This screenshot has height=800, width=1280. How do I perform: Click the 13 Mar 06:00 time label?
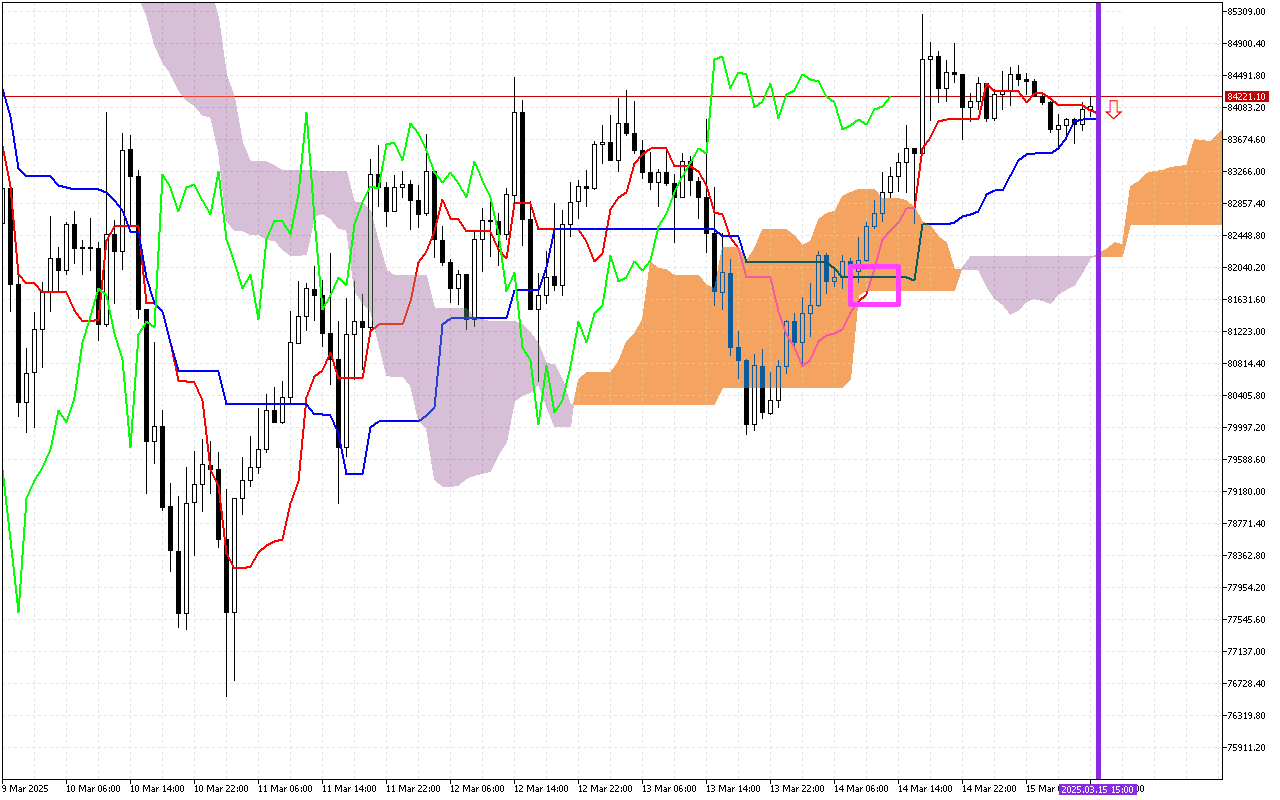pyautogui.click(x=669, y=789)
